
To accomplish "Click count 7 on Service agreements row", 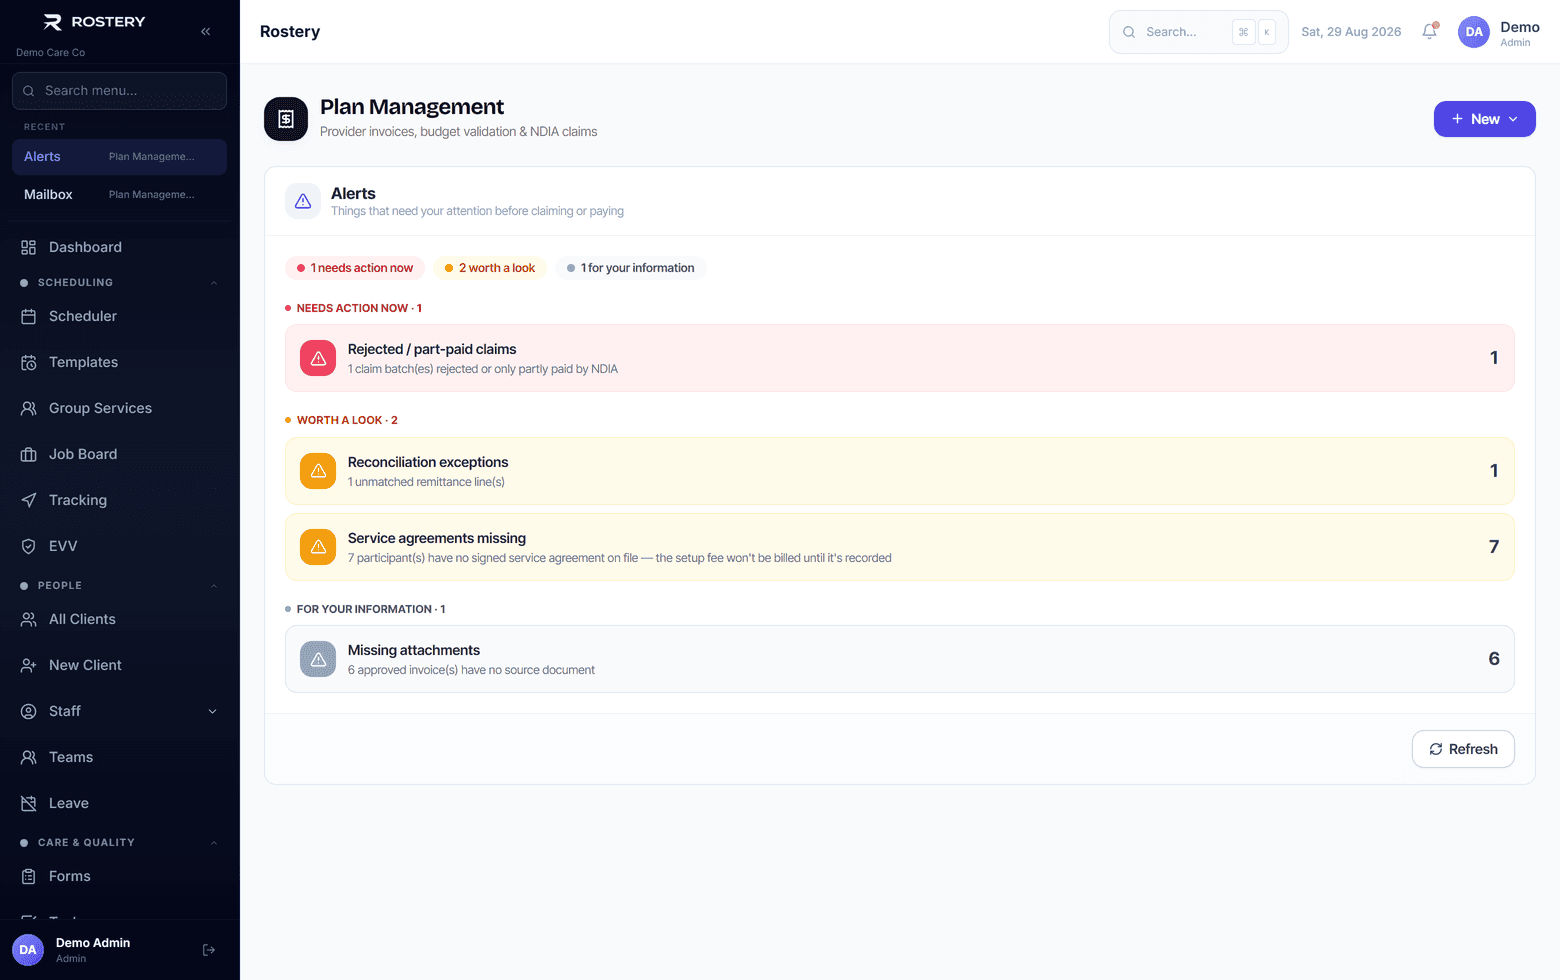I will pyautogui.click(x=1494, y=547).
